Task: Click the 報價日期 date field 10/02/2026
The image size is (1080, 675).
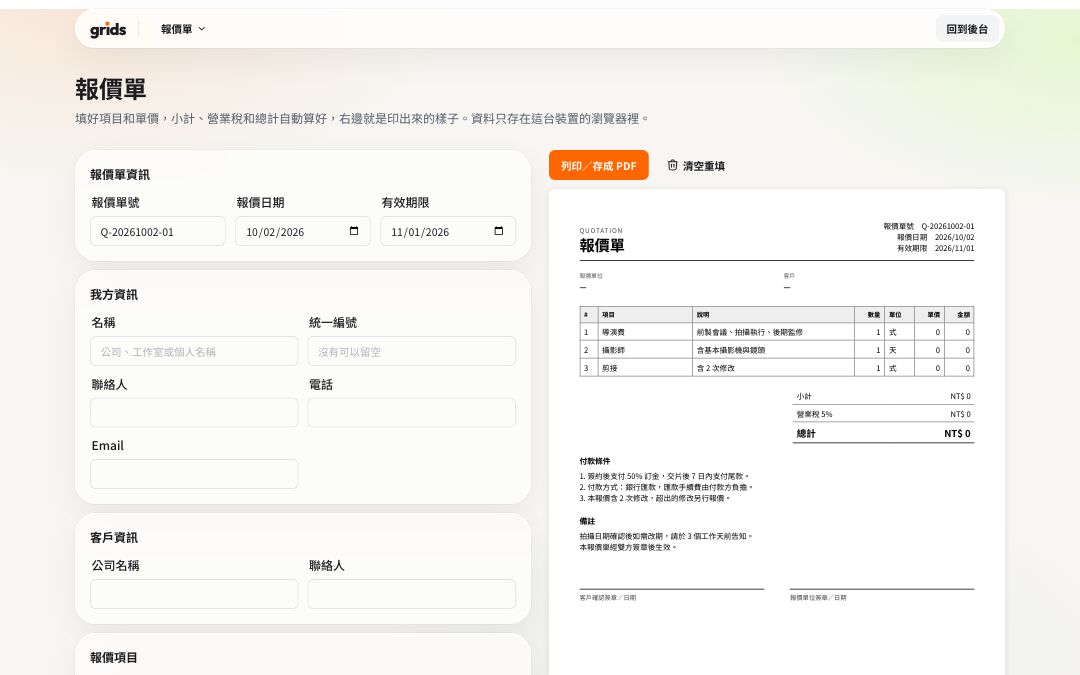Action: (303, 231)
